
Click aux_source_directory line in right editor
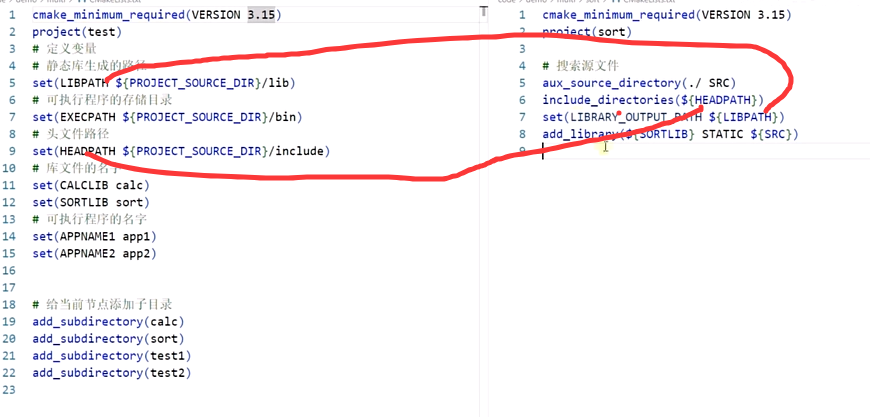coord(640,83)
